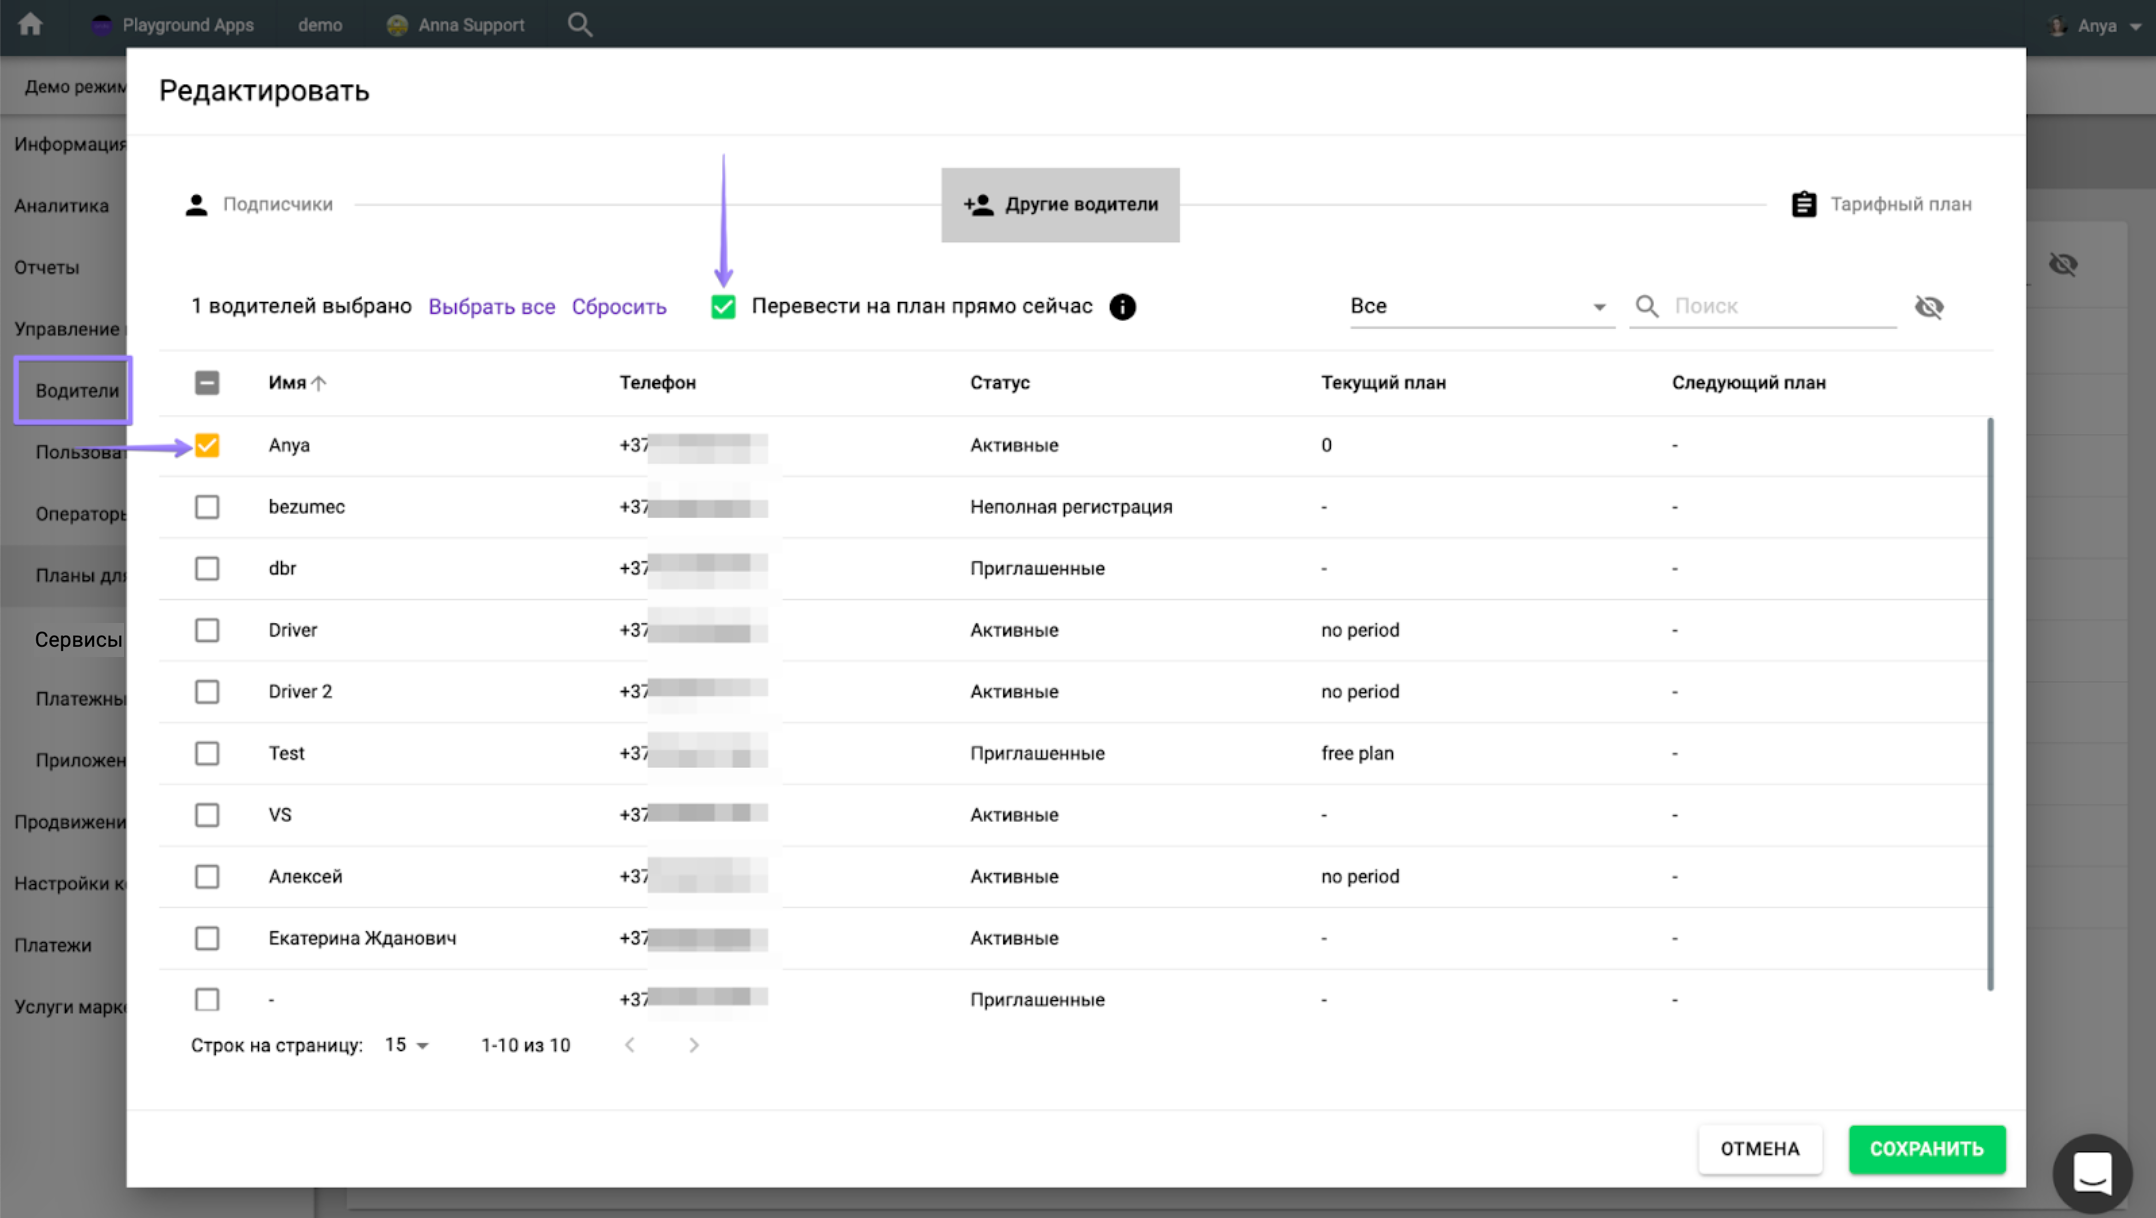Image resolution: width=2156 pixels, height=1218 pixels.
Task: Check the Driver 2 row checkbox
Action: (207, 692)
